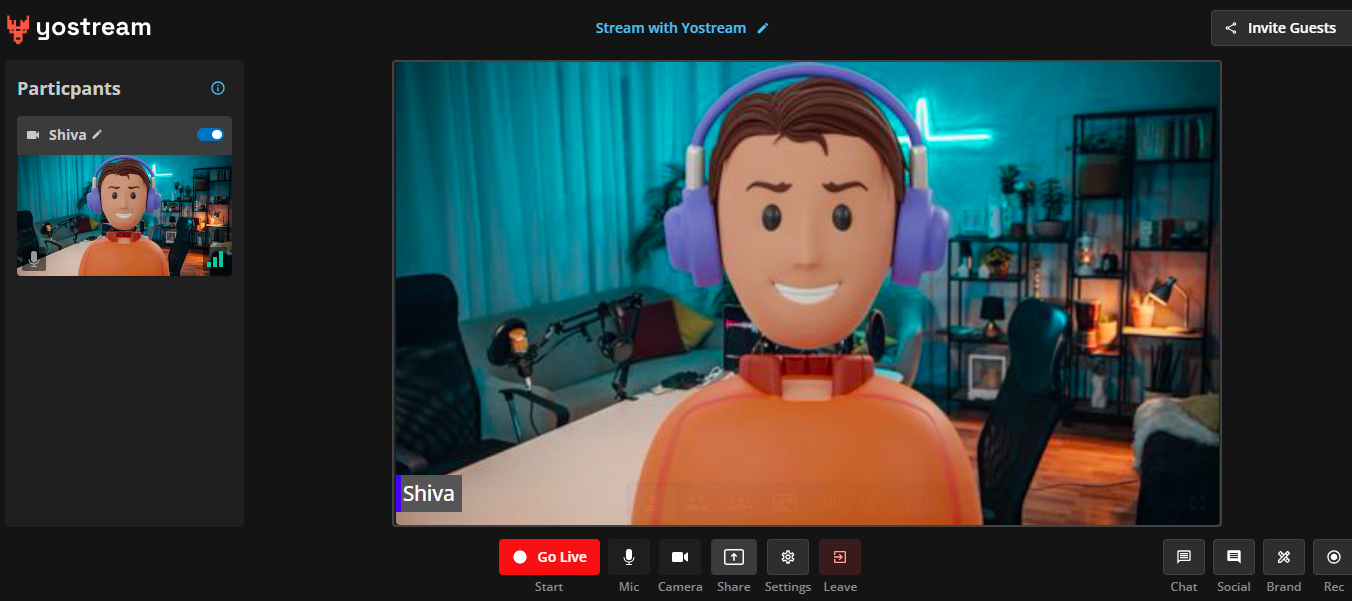This screenshot has height=601, width=1352.
Task: Share your screen
Action: (734, 557)
